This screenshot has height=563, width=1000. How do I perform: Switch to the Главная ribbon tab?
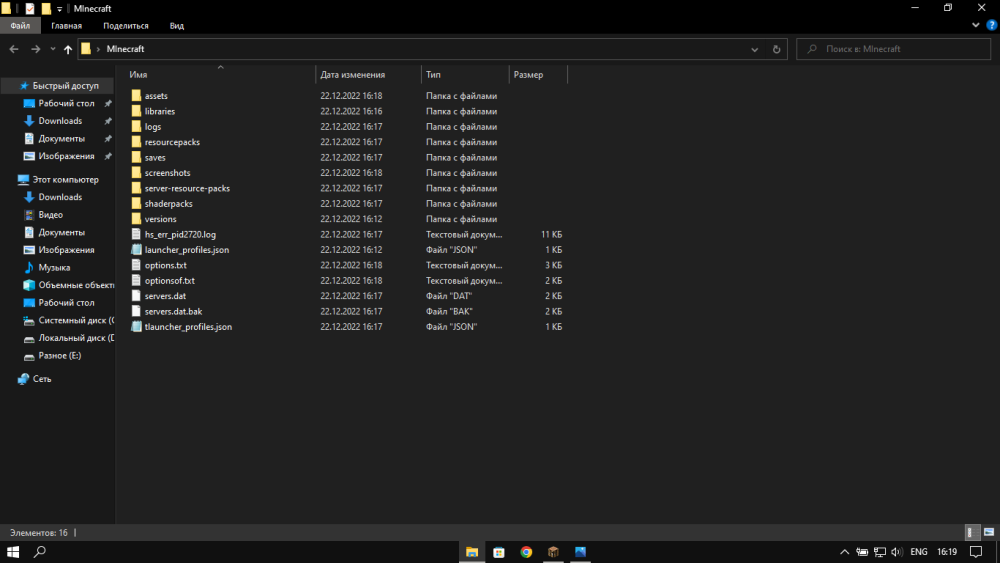point(66,26)
